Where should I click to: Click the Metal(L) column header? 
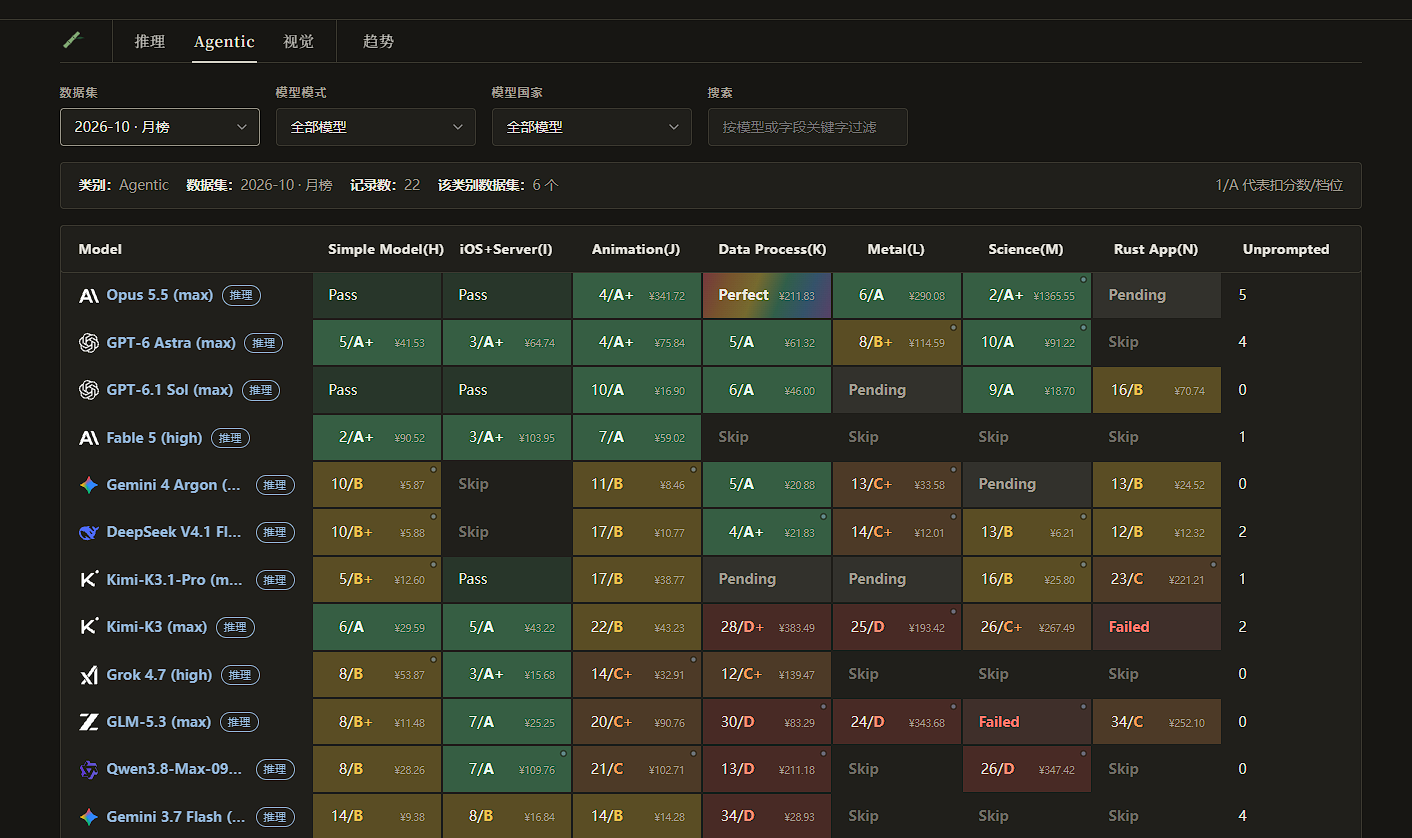pos(896,249)
